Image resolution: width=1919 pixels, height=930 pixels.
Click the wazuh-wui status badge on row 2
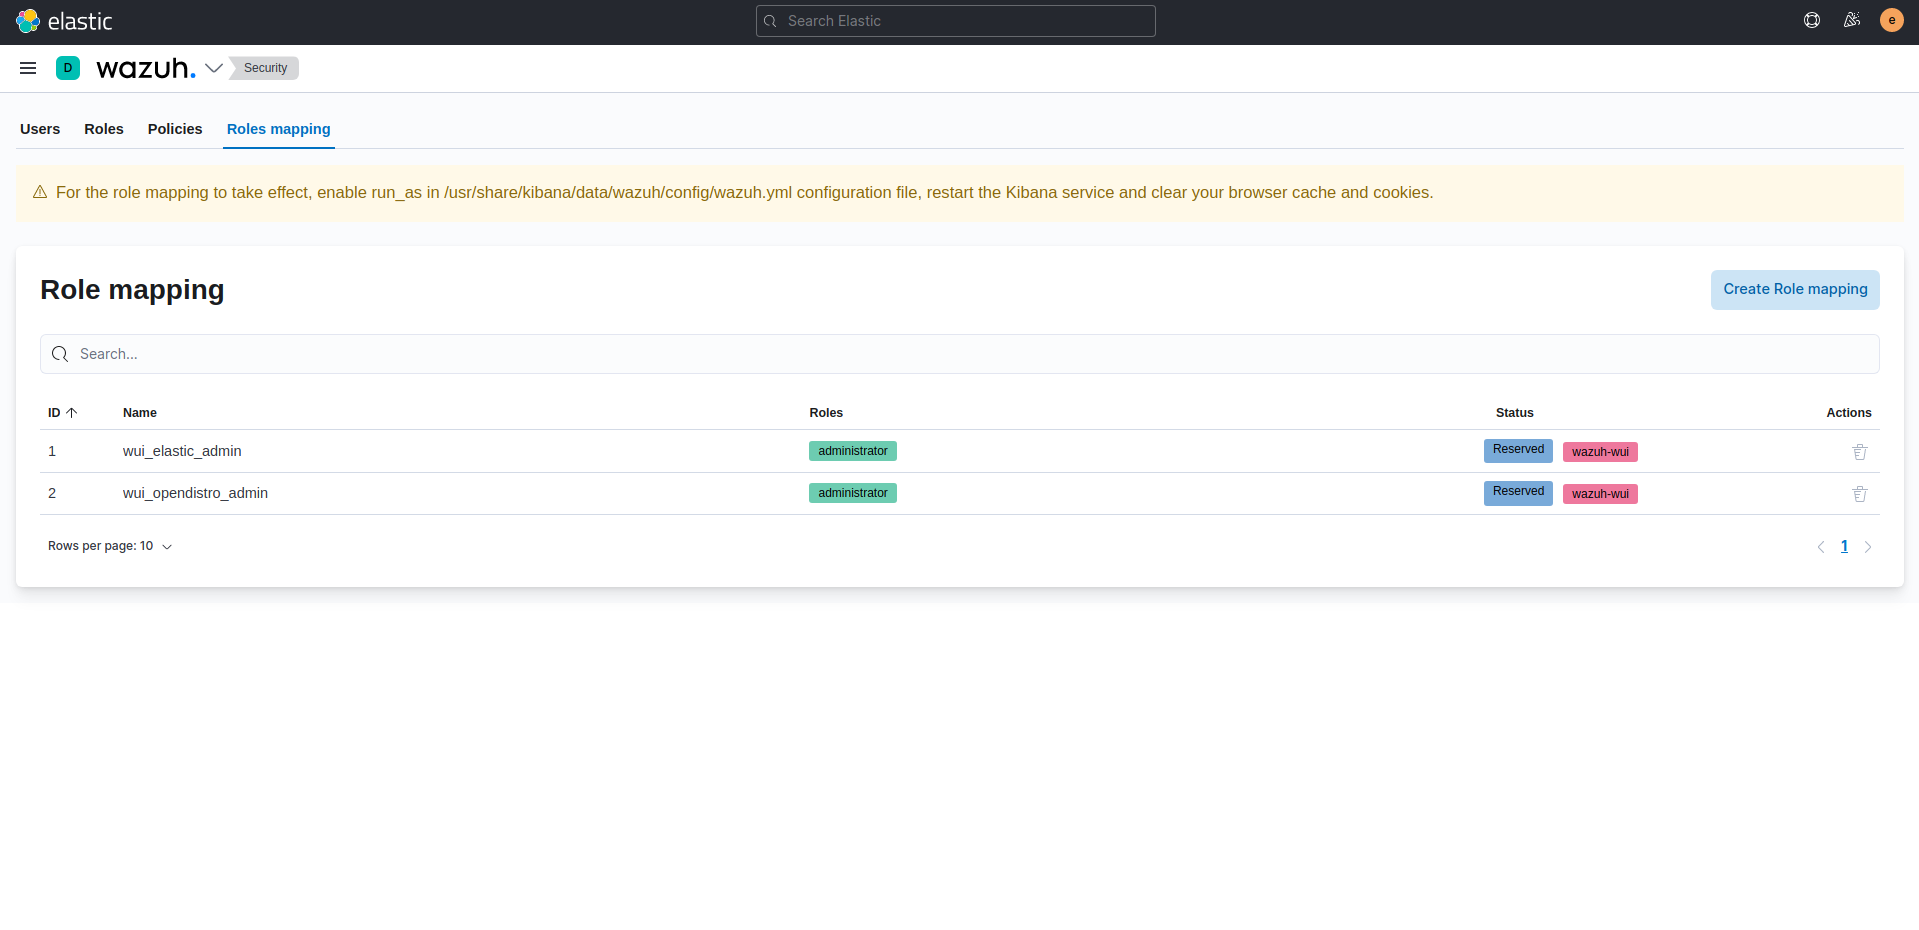point(1600,493)
